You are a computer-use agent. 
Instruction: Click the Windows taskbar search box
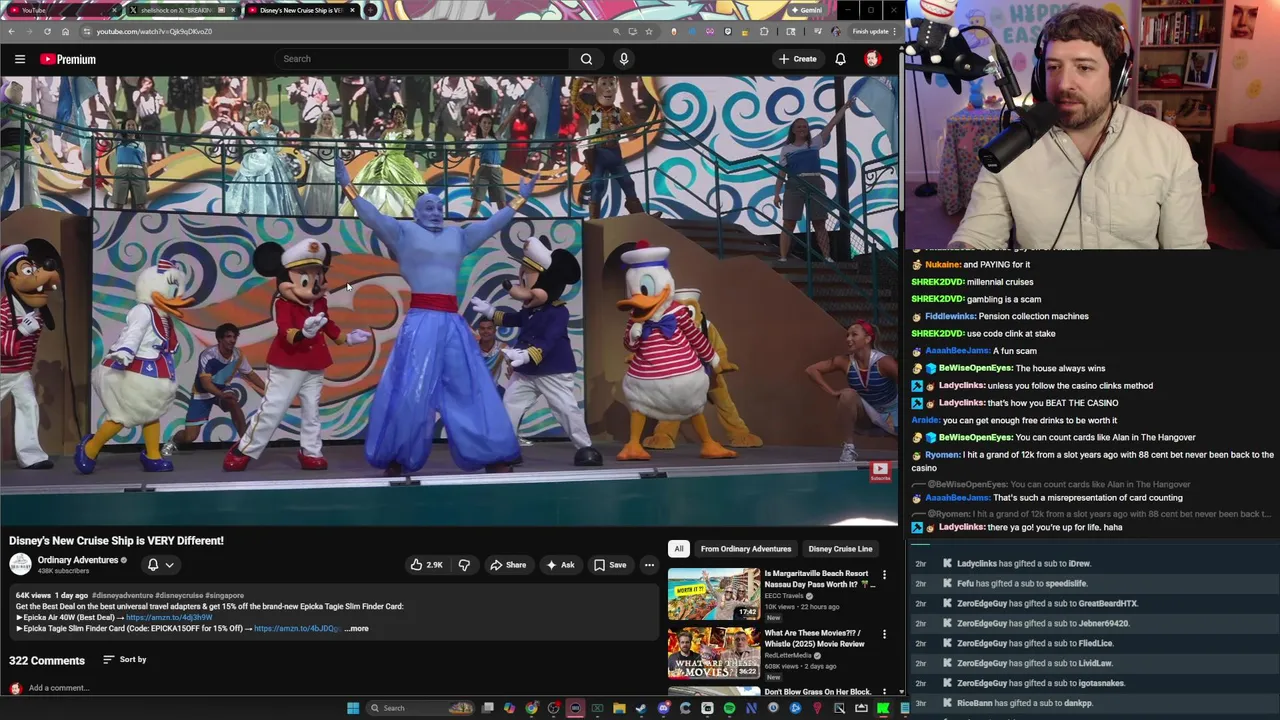click(420, 708)
